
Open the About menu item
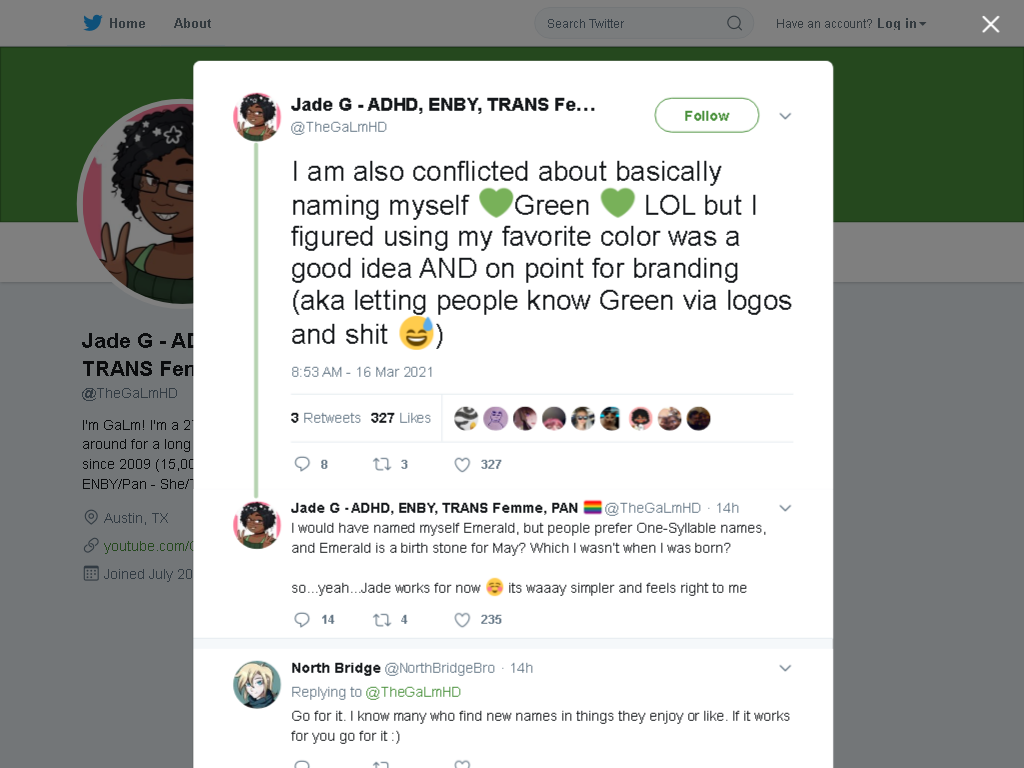coord(192,24)
